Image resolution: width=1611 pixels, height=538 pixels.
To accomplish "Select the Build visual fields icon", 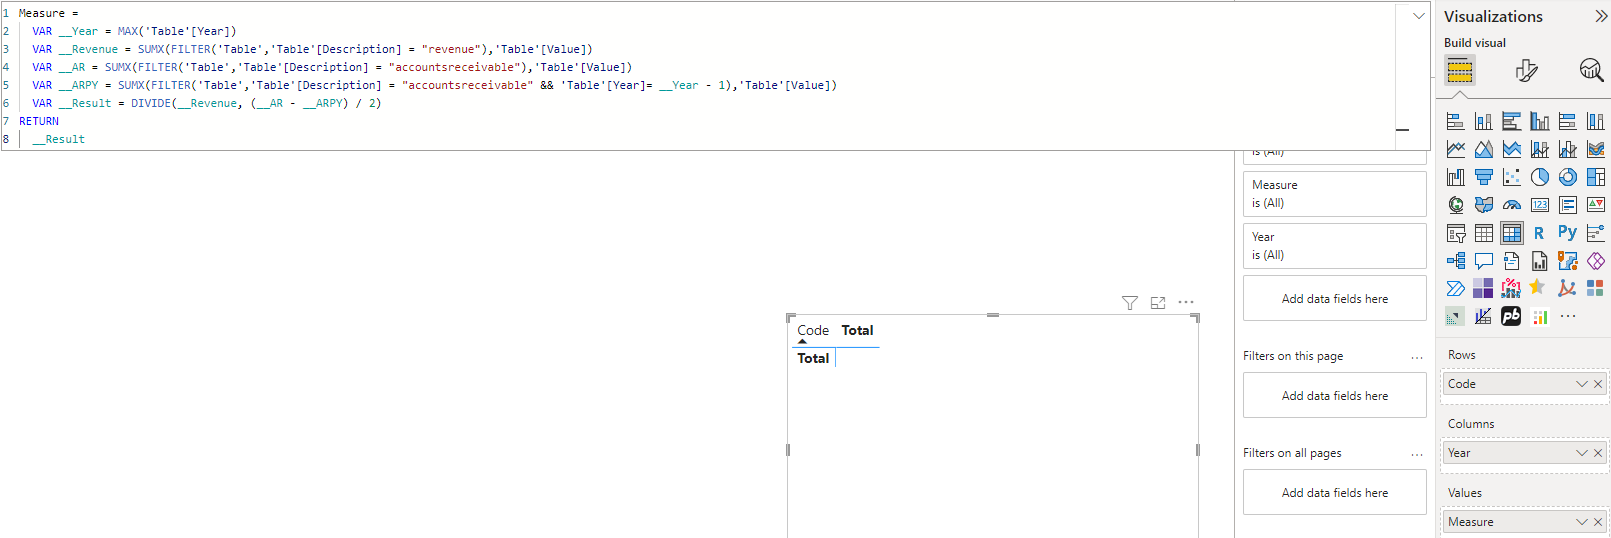I will click(x=1460, y=70).
